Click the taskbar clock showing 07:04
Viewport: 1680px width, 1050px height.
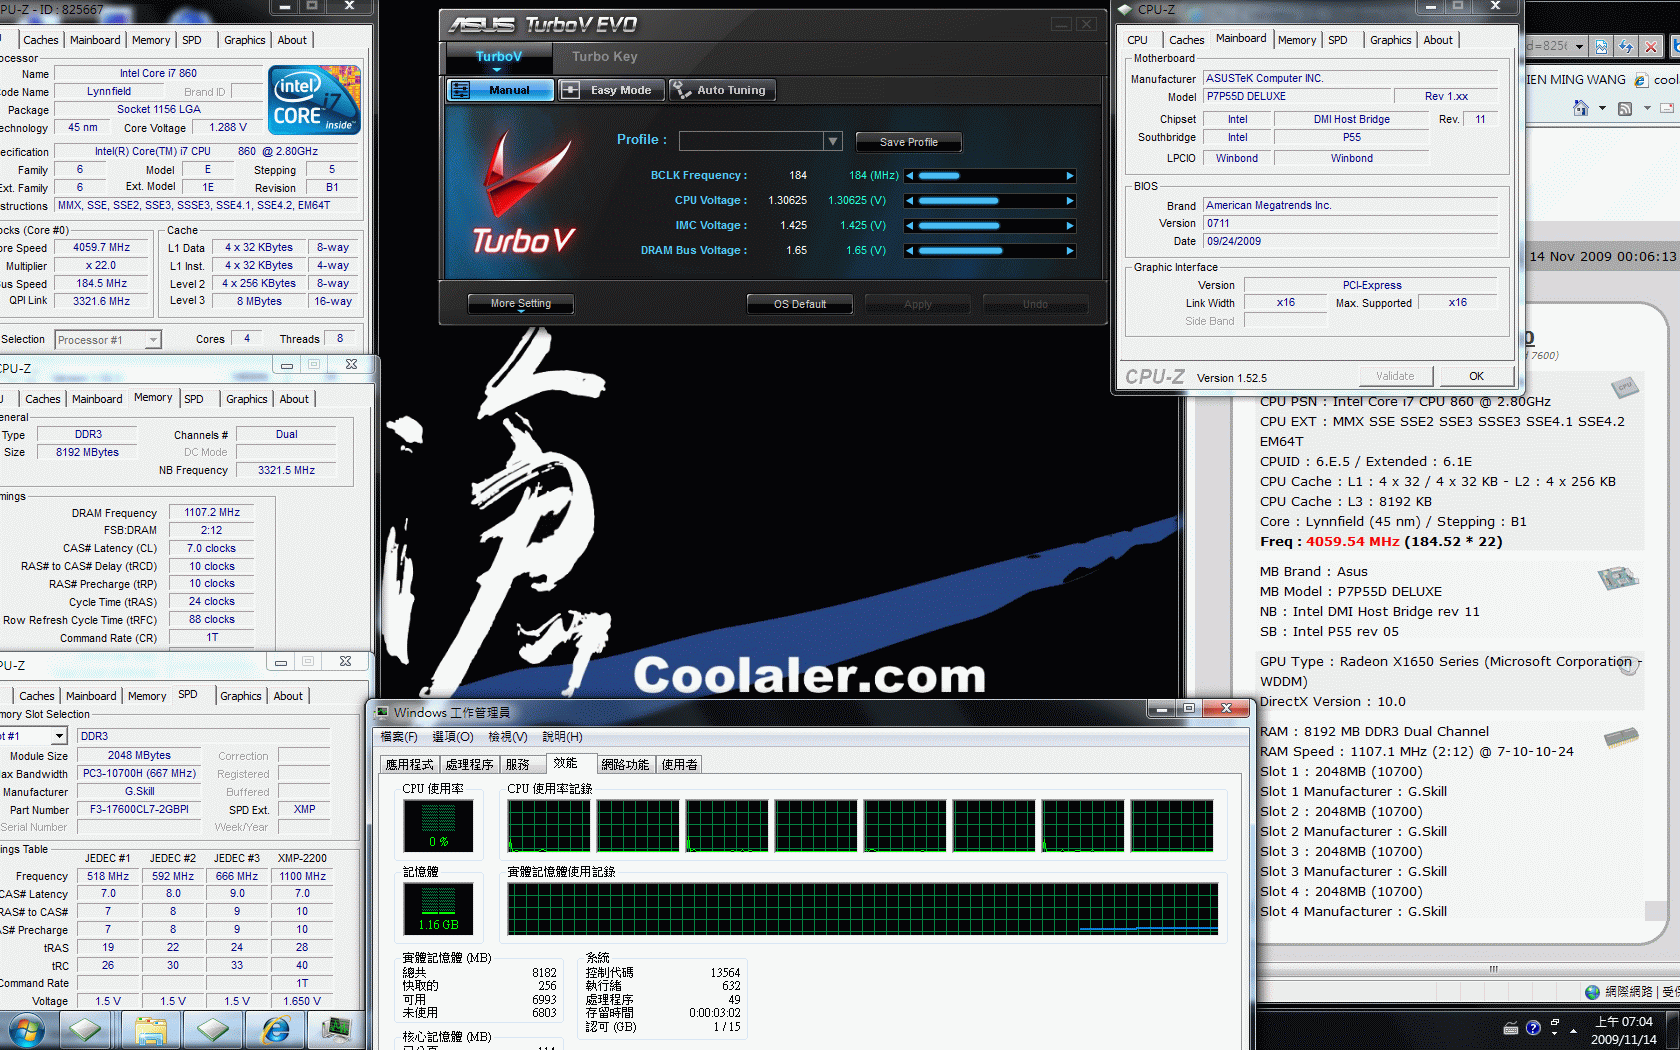point(1624,1030)
